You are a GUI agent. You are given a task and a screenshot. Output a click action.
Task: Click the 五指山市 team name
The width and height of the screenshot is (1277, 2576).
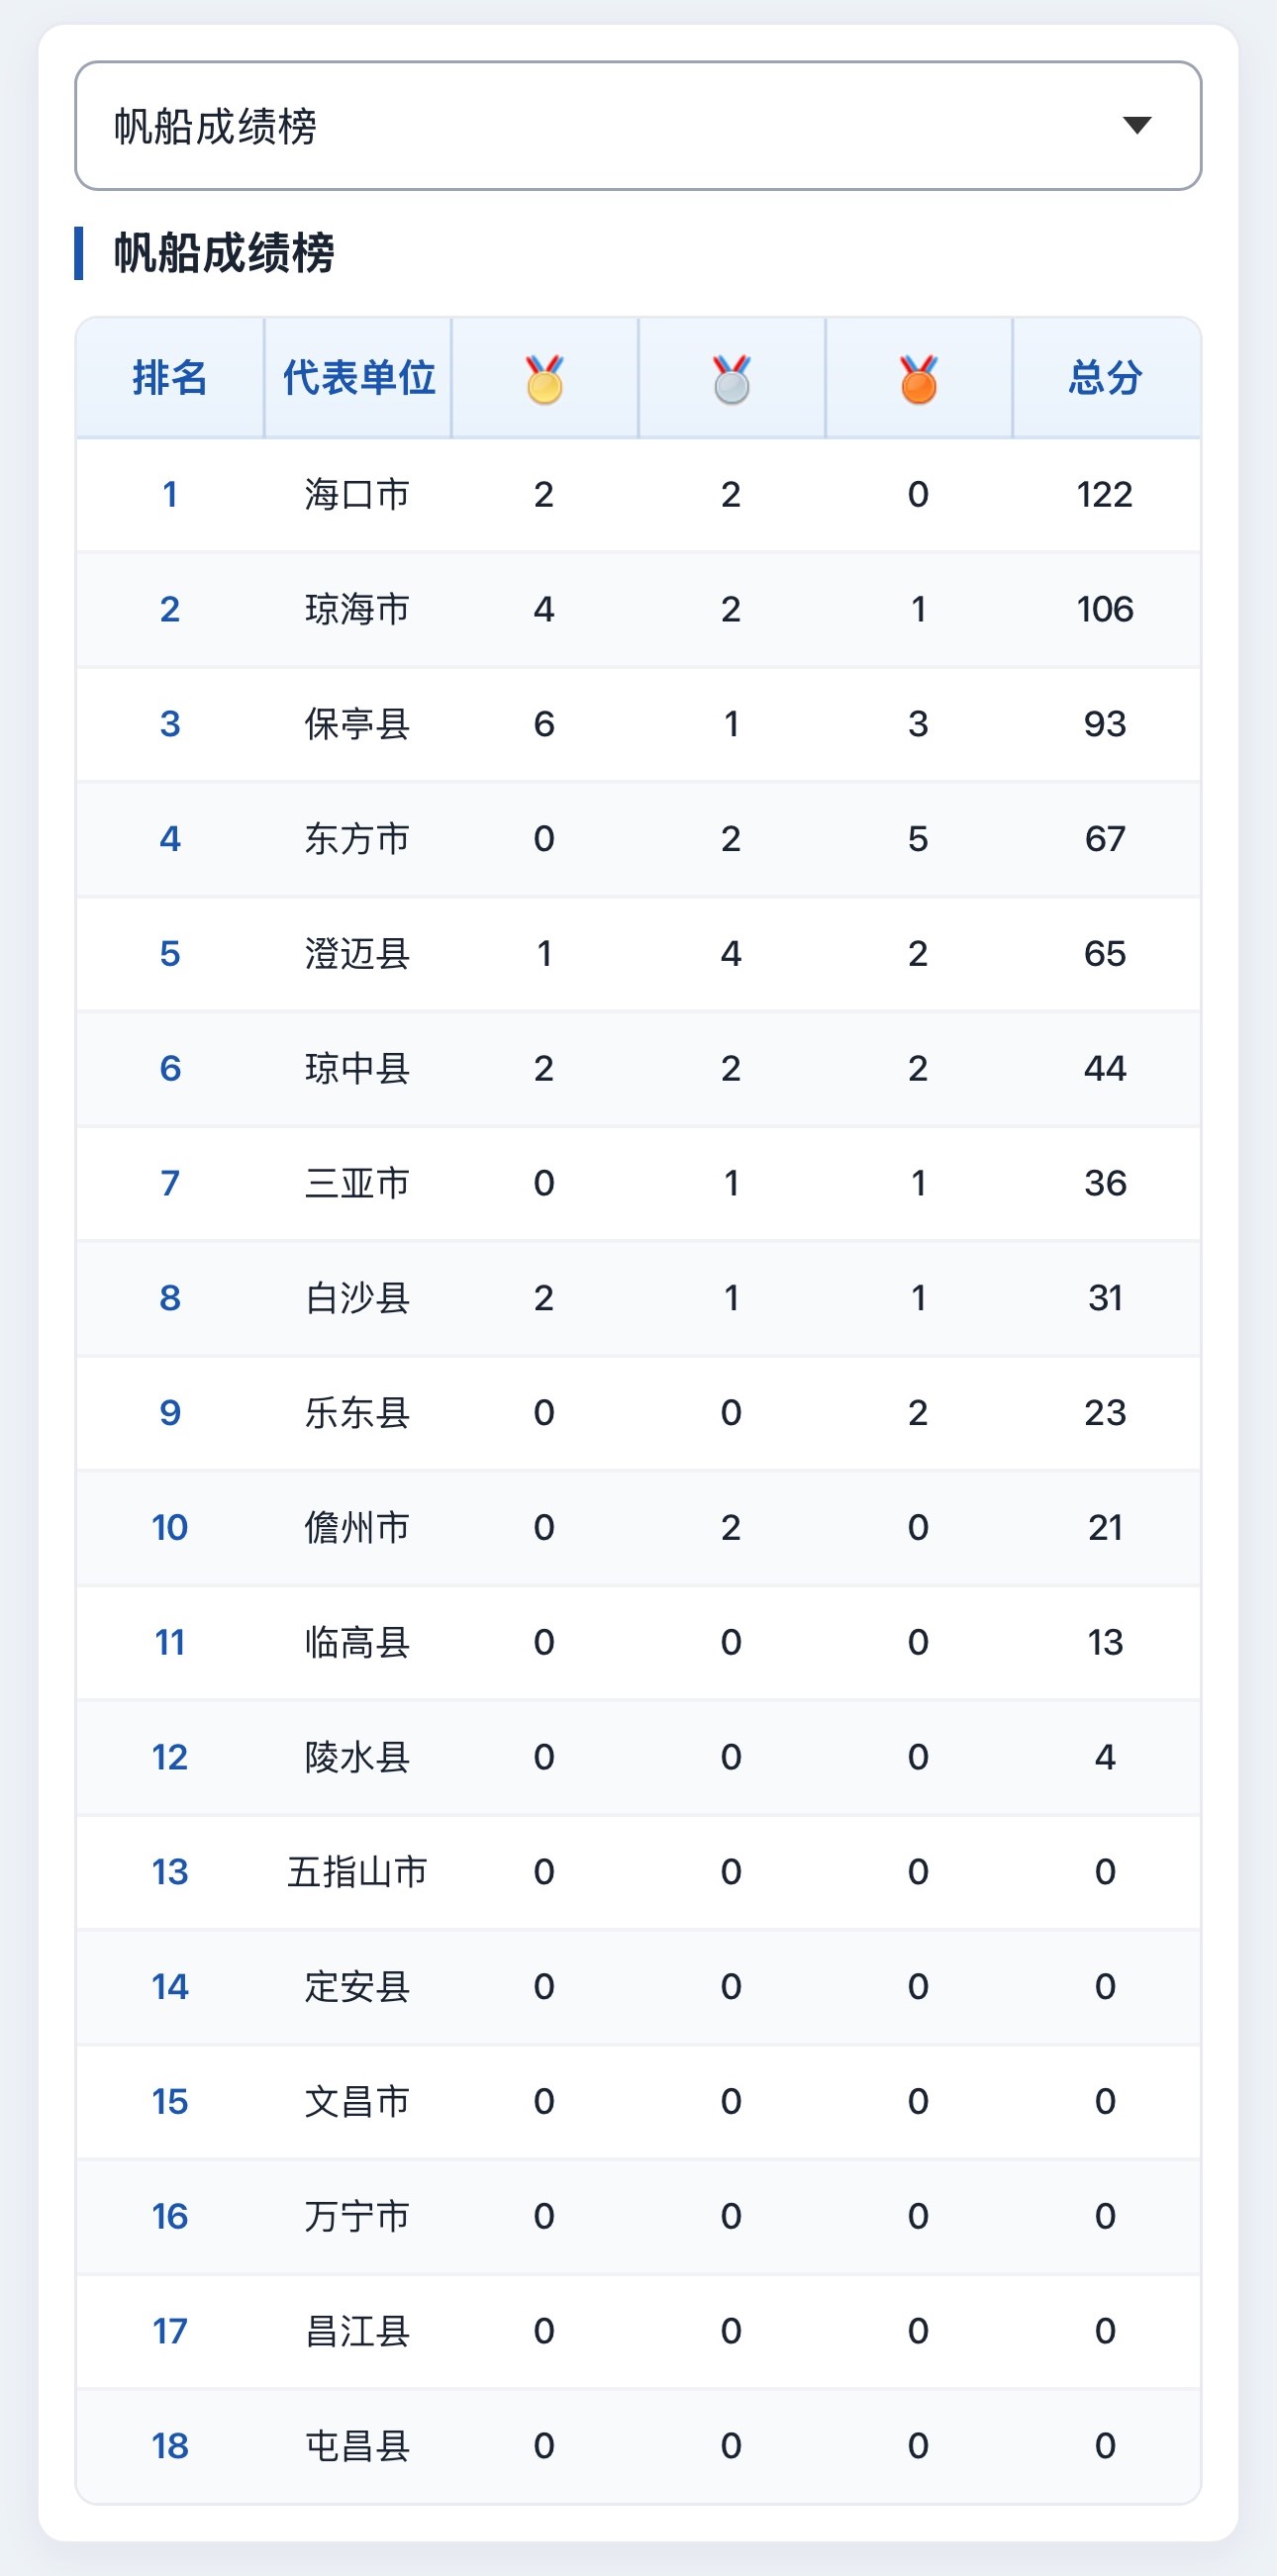tap(357, 1872)
